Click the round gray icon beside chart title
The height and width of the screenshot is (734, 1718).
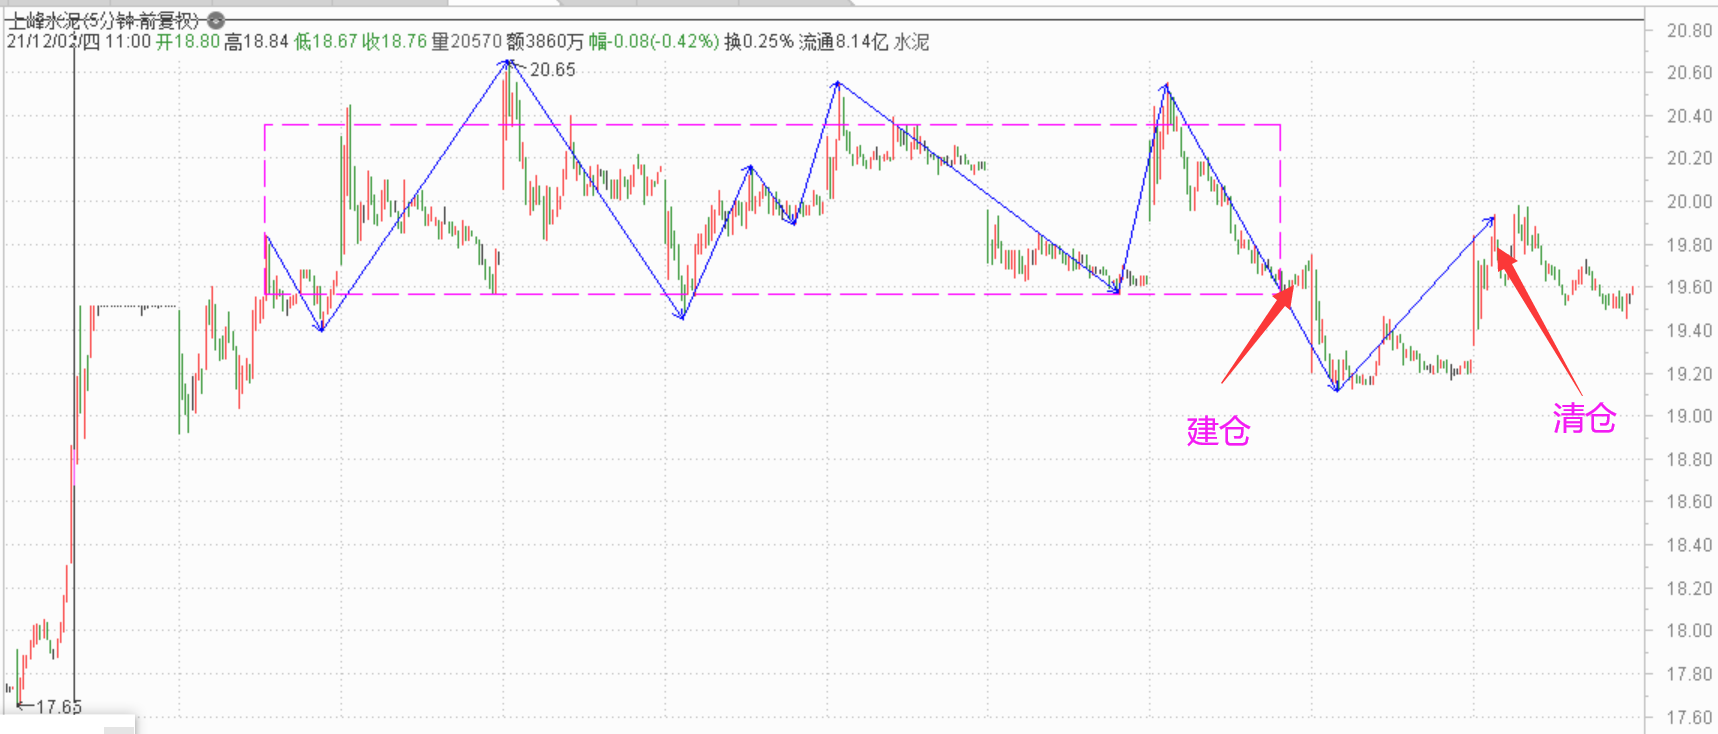[x=216, y=20]
